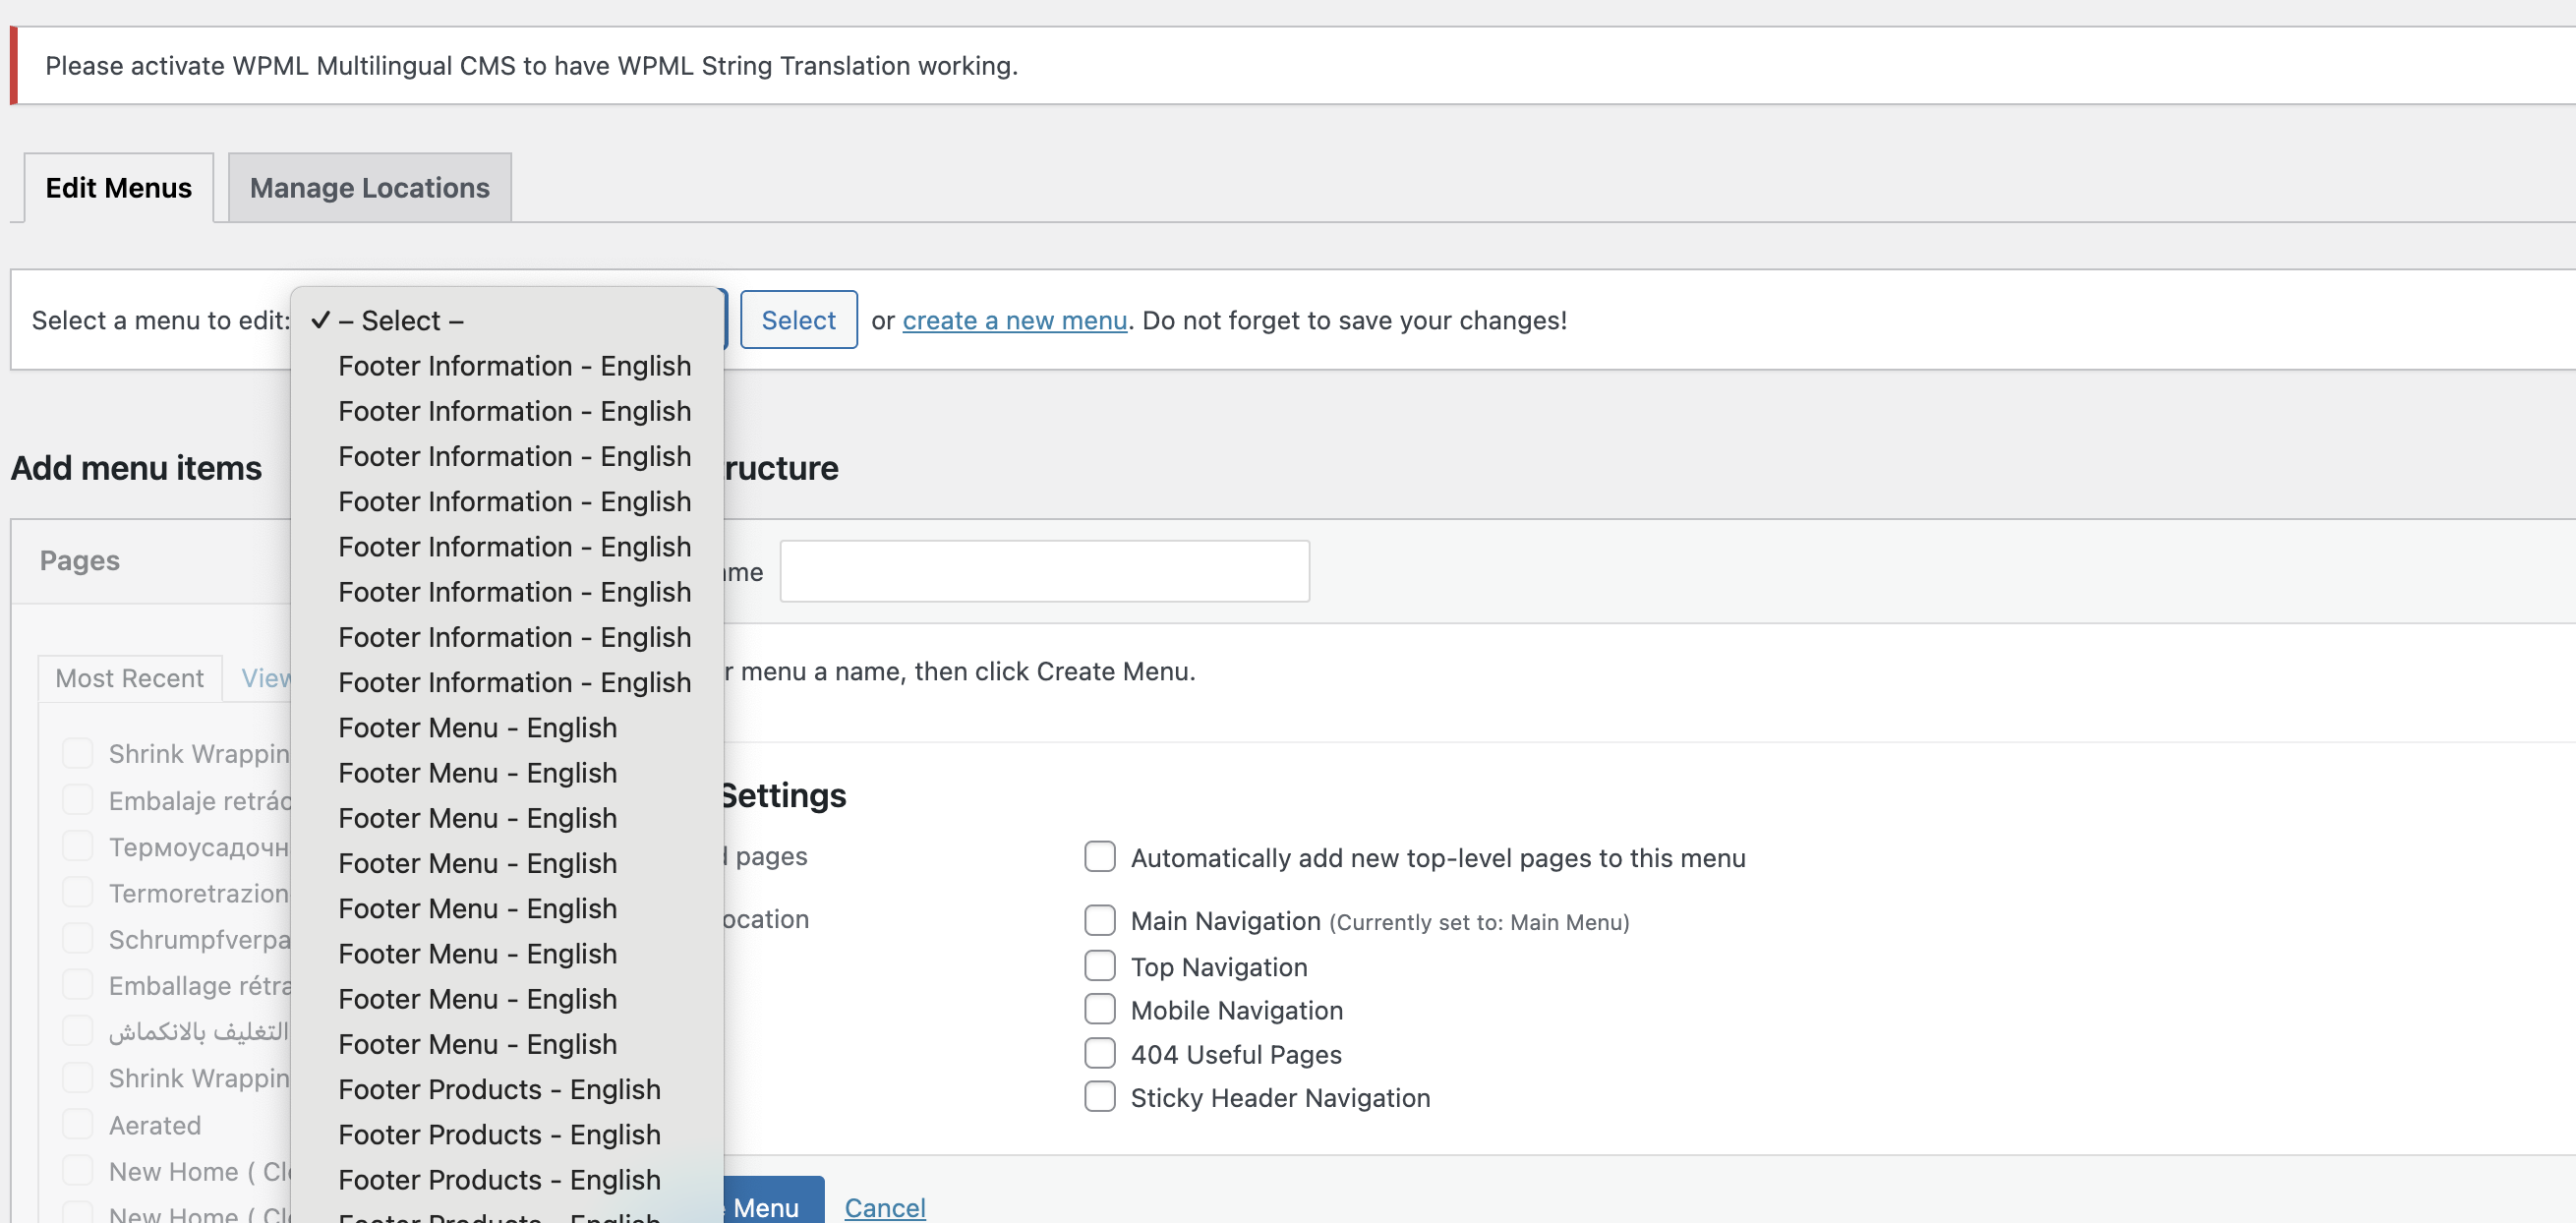The width and height of the screenshot is (2576, 1223).
Task: Pick first Footer Products - English option
Action: point(499,1089)
